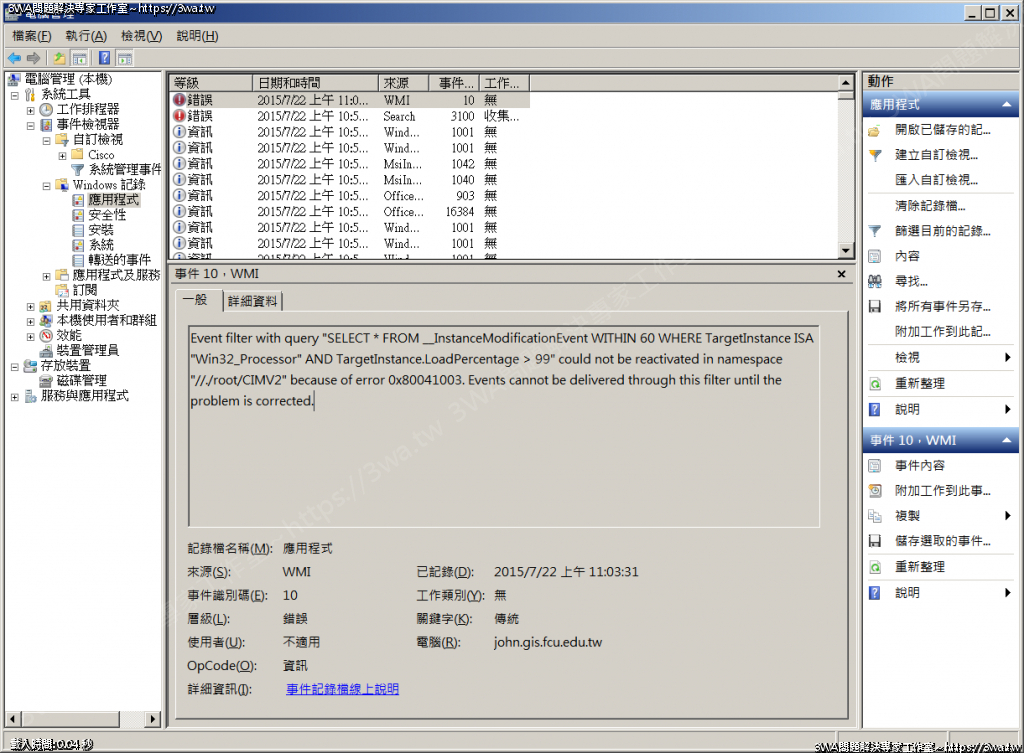Expand the 服務與應用程式 tree node
This screenshot has height=753, width=1024.
click(x=15, y=396)
